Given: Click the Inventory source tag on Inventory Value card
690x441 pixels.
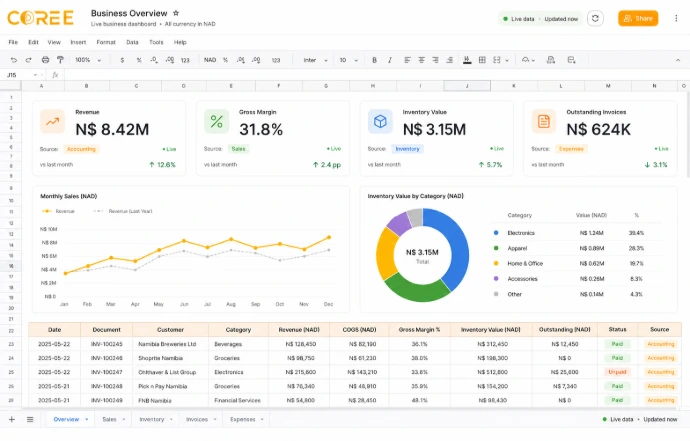Looking at the screenshot, I should click(407, 149).
